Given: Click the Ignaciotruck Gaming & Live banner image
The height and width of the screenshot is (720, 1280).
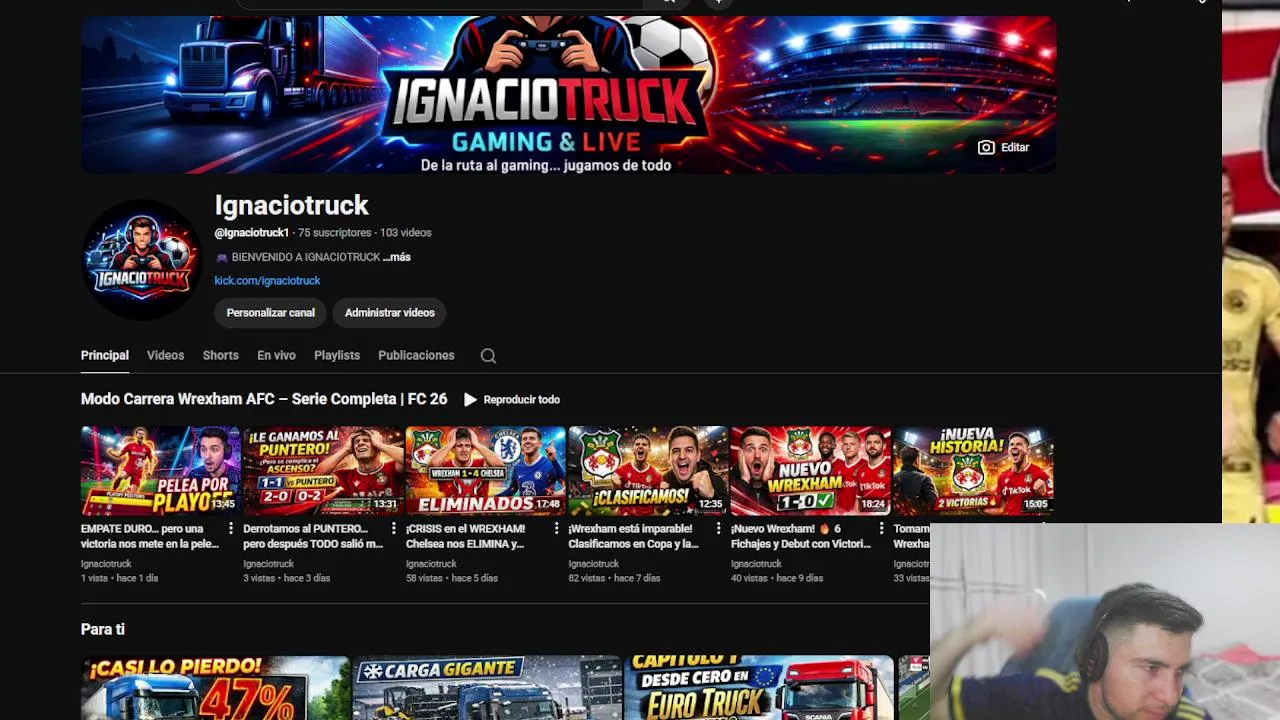Looking at the screenshot, I should tap(568, 95).
